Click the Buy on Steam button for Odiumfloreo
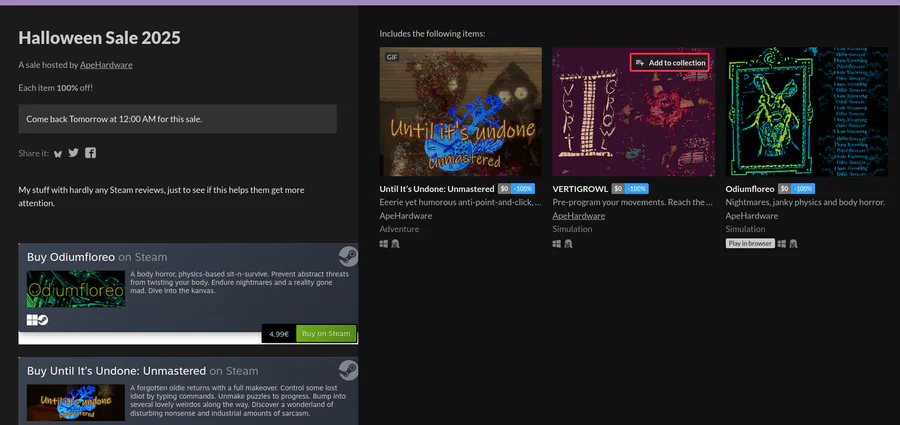 coord(326,334)
